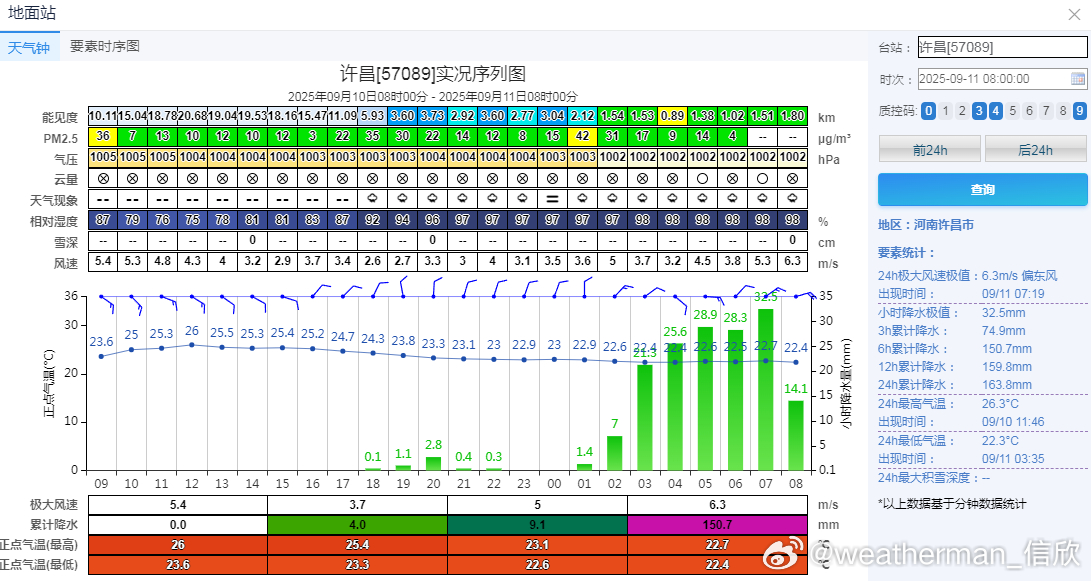Click the yellow PM2.5 cell showing 36
Image resolution: width=1091 pixels, height=581 pixels.
pyautogui.click(x=103, y=136)
